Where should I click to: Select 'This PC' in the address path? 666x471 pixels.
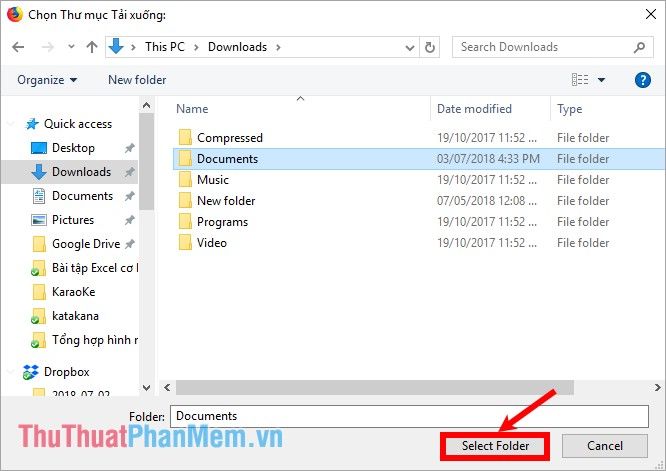click(165, 47)
